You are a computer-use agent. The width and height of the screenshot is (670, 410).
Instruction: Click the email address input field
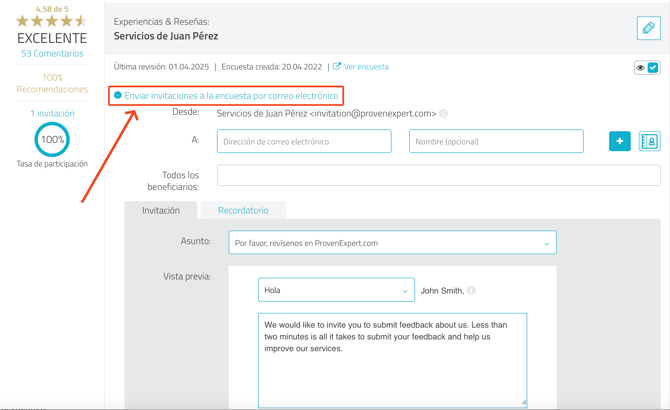[304, 142]
